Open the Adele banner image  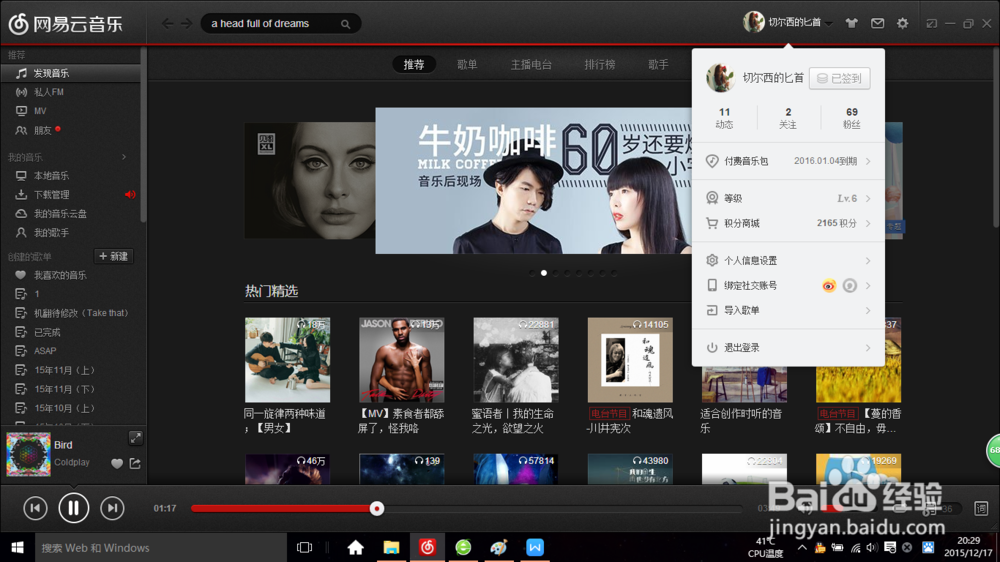coord(310,181)
